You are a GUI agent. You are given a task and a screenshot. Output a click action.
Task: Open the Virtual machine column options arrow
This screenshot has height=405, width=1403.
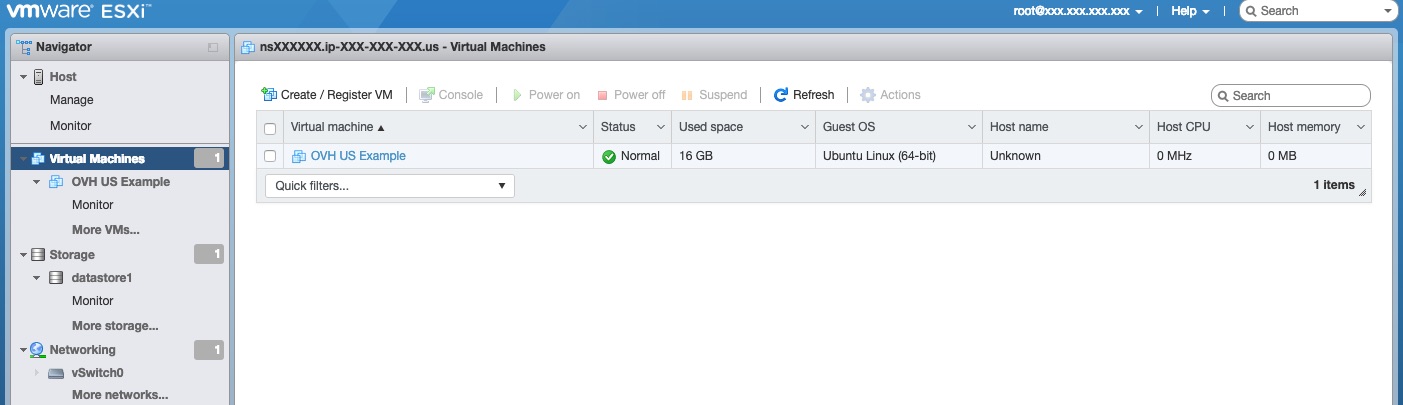[583, 127]
